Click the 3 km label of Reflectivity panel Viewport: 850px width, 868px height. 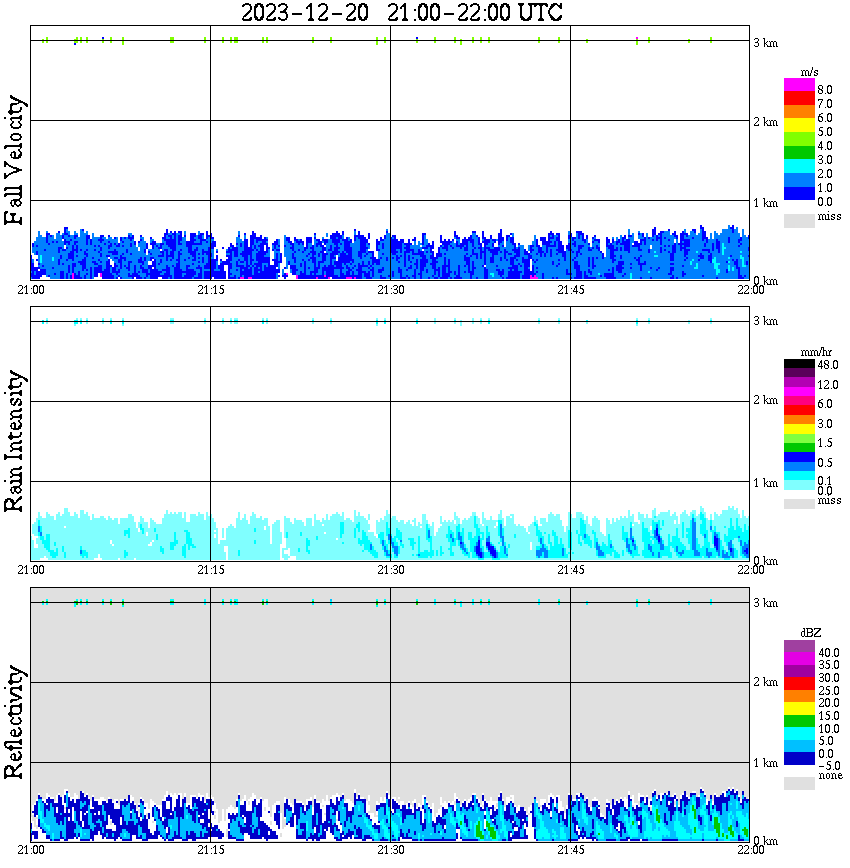tap(766, 603)
